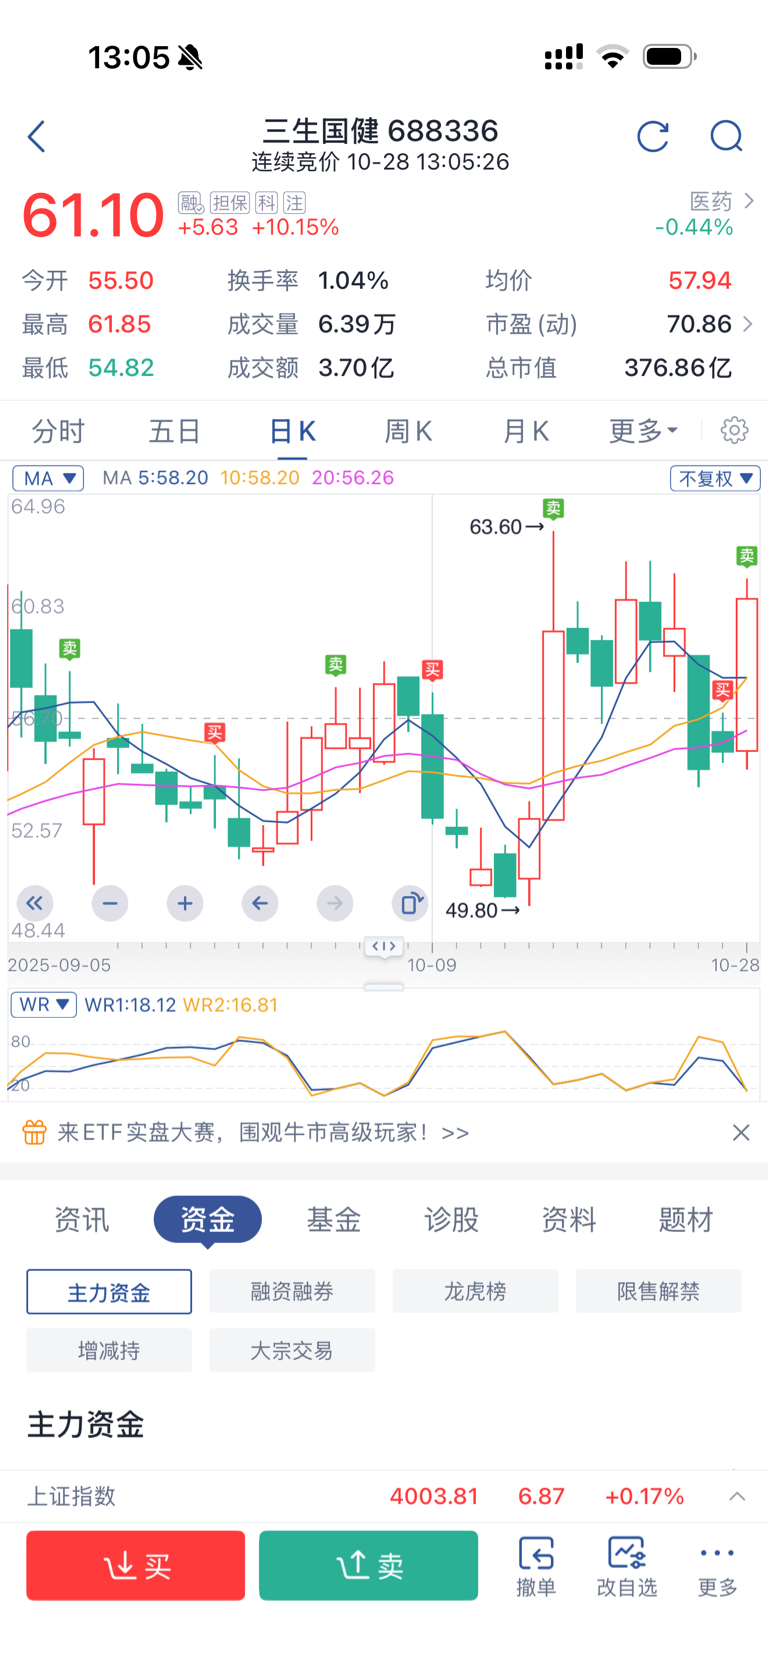Open the stock search icon

tap(726, 136)
